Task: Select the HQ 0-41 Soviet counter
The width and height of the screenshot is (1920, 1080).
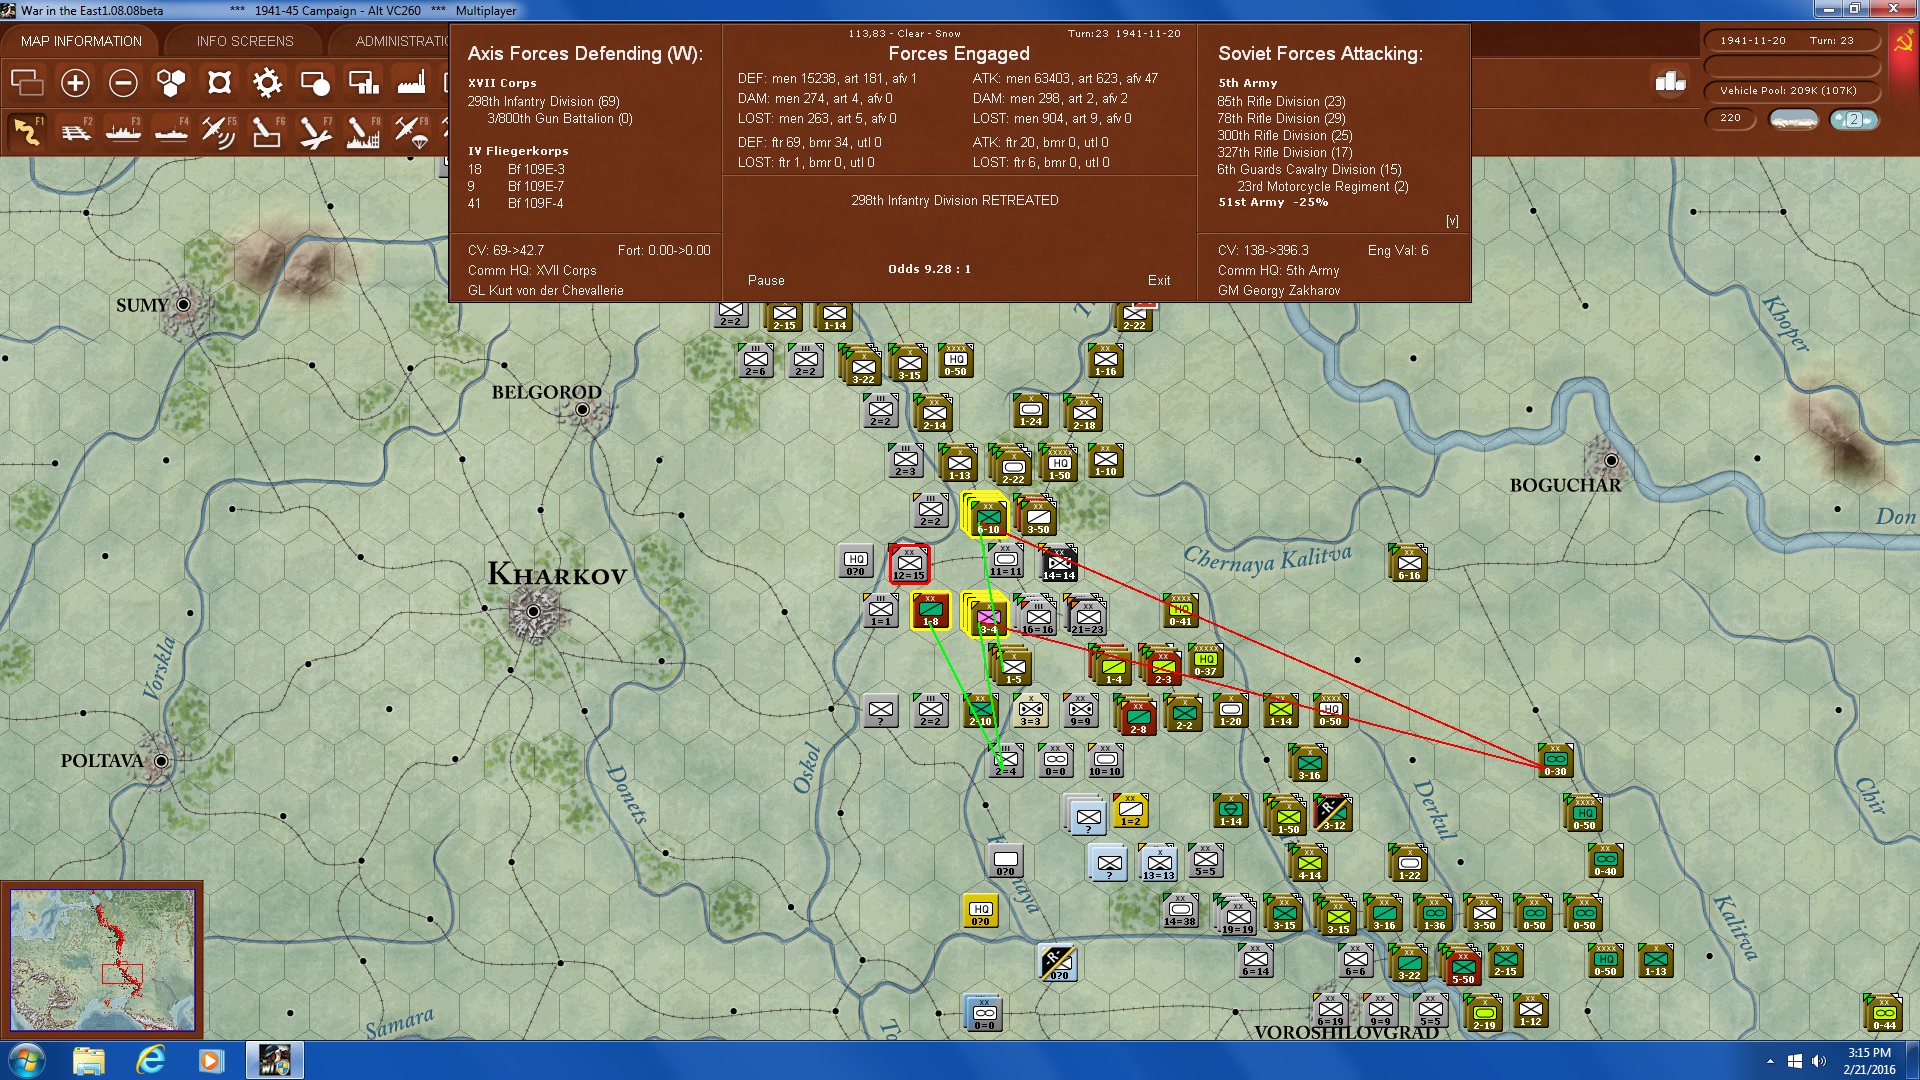Action: 1181,611
